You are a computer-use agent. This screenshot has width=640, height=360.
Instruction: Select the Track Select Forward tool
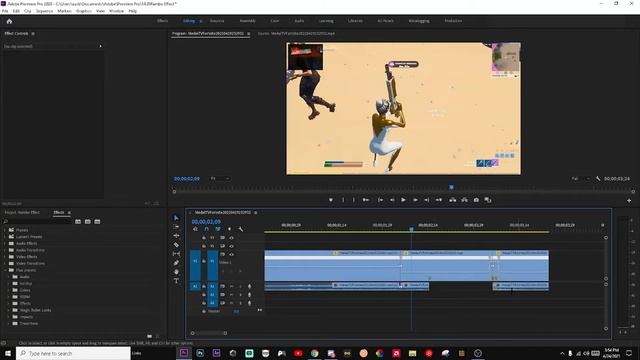176,227
